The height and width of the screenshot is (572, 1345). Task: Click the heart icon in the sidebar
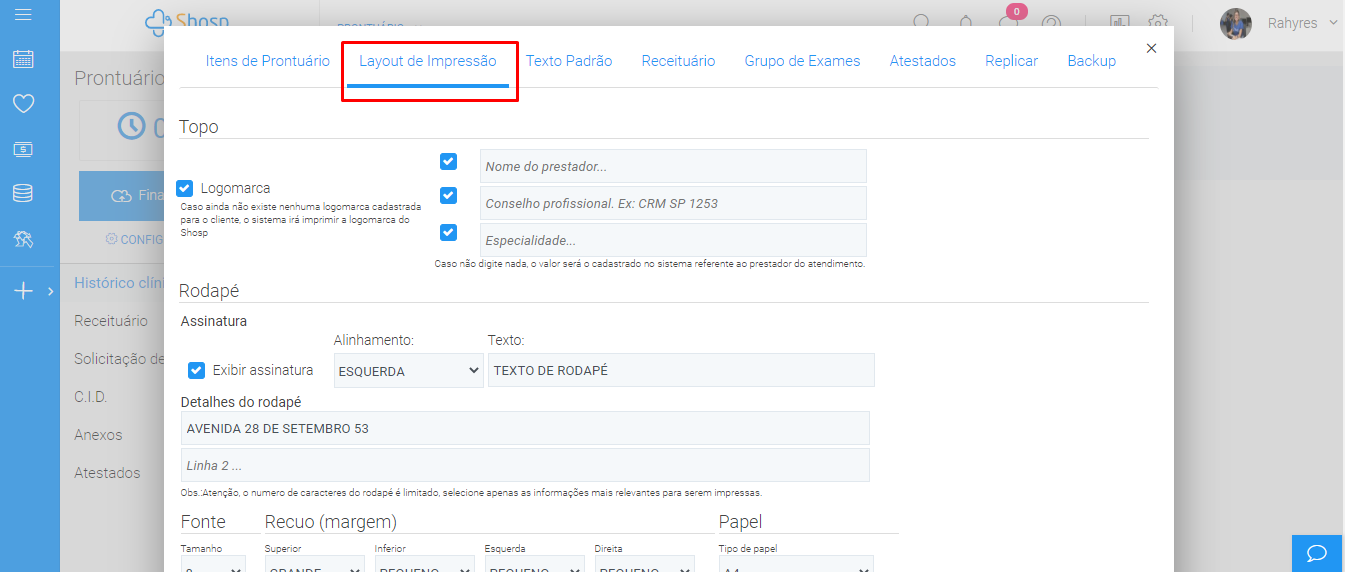point(23,103)
